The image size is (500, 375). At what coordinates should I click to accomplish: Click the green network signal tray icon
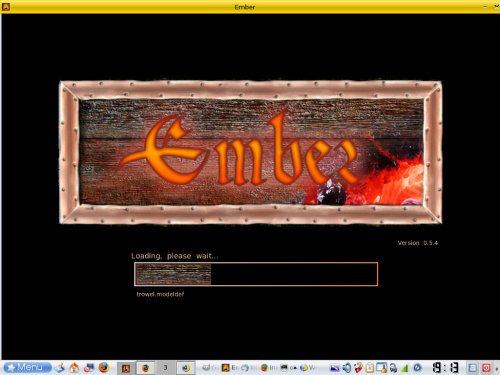point(404,368)
